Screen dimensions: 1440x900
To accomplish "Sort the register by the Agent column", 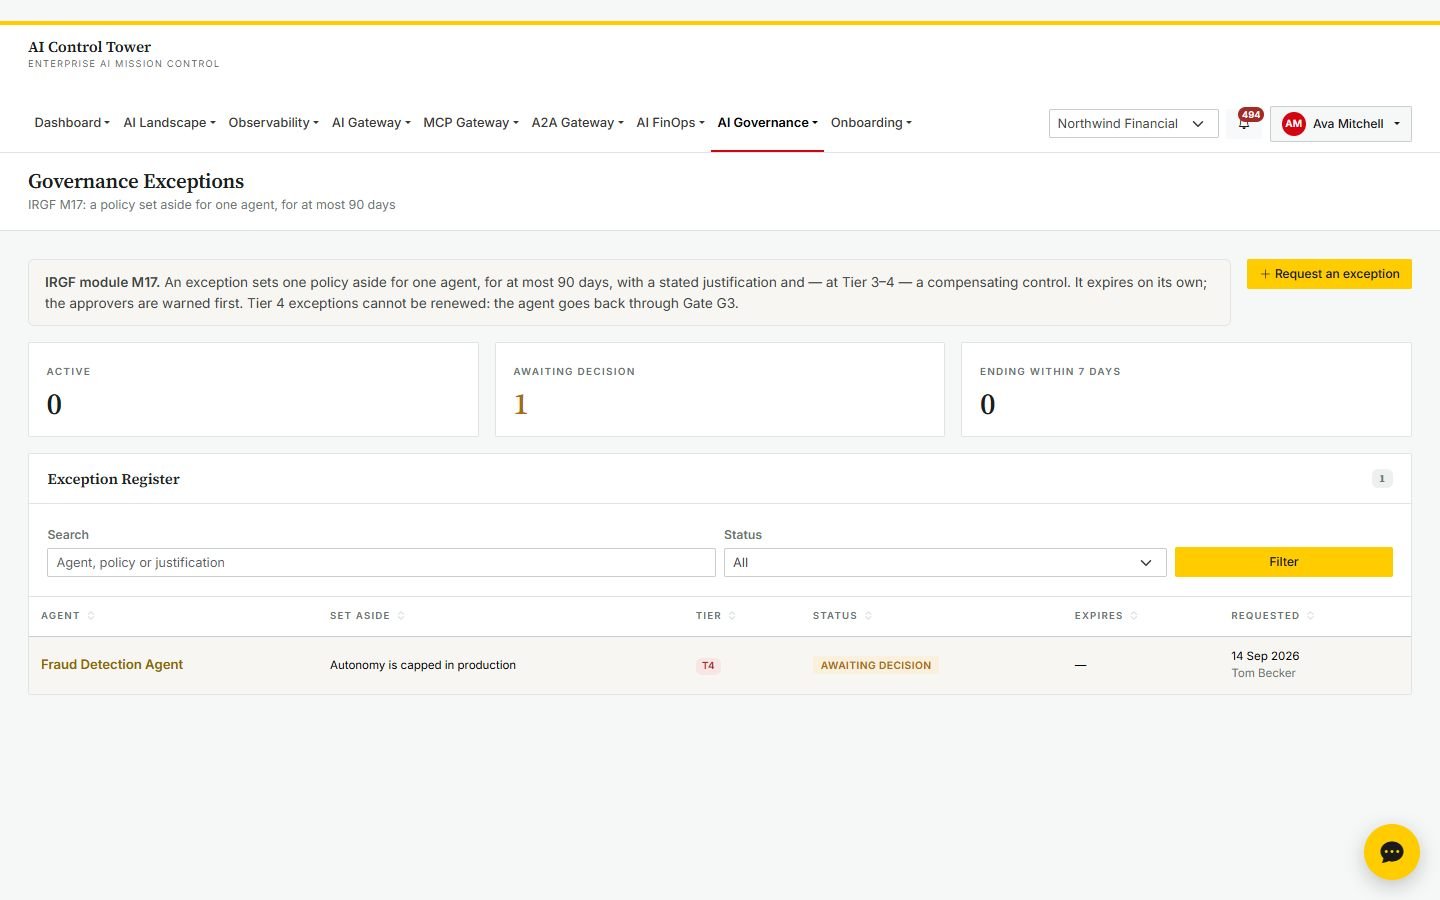I will pyautogui.click(x=68, y=616).
